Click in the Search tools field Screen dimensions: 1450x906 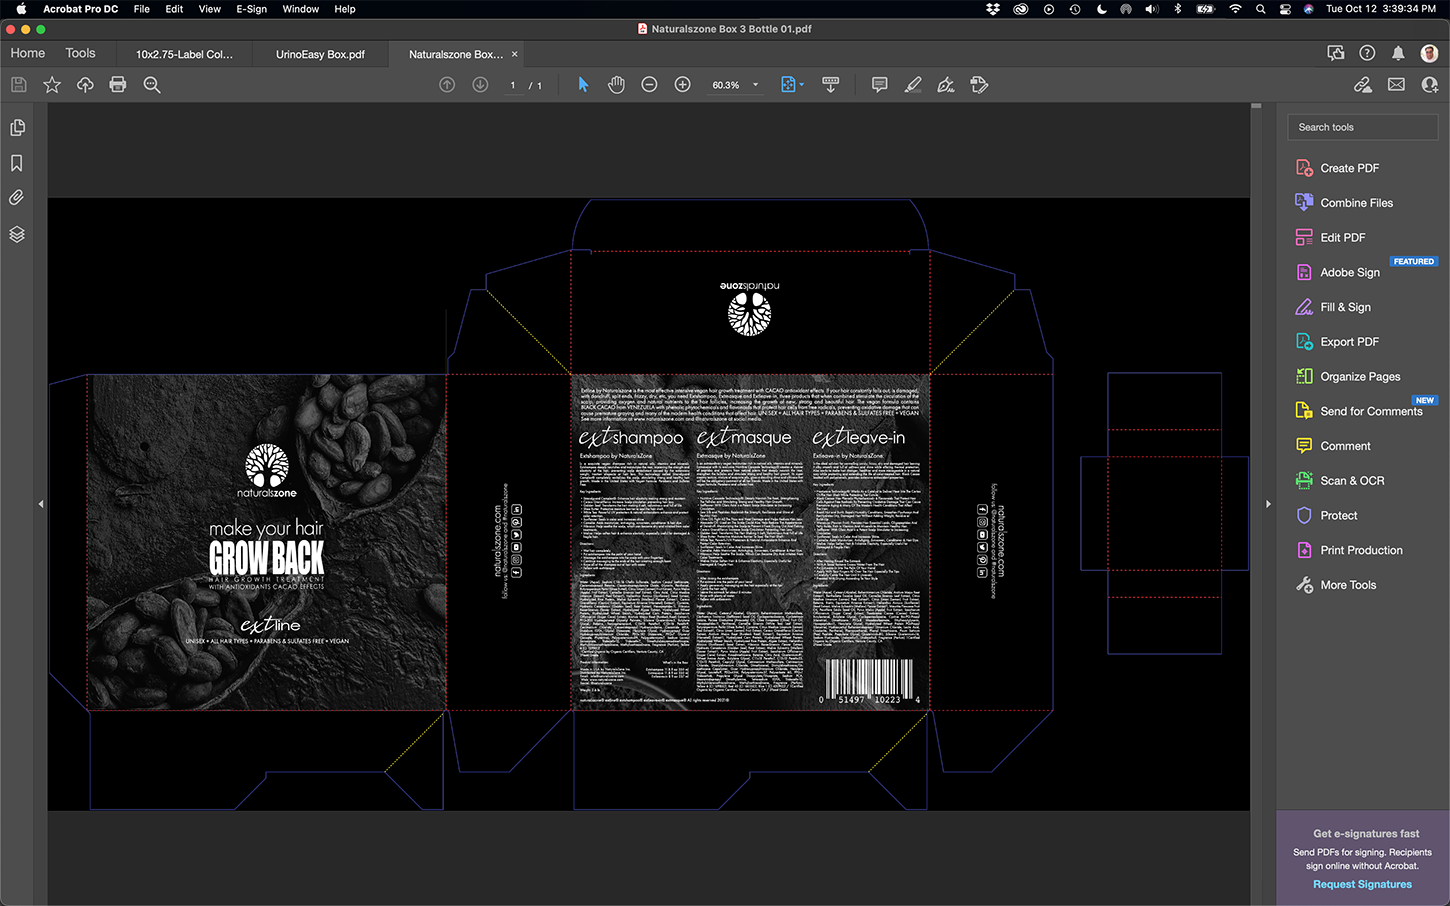1362,127
